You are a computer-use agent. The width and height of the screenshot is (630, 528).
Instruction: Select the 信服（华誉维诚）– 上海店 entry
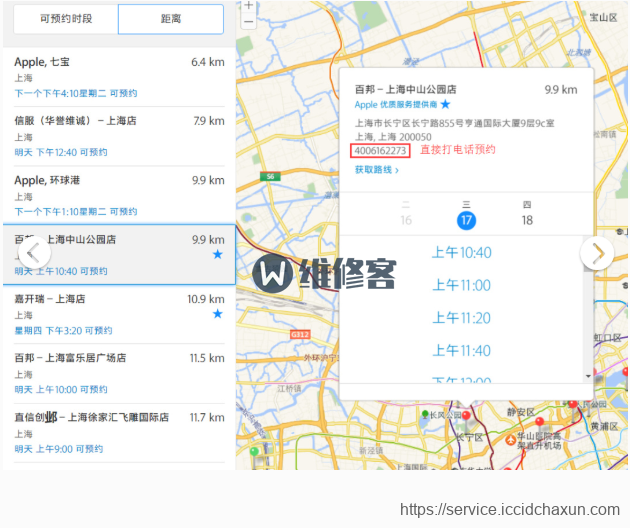119,136
